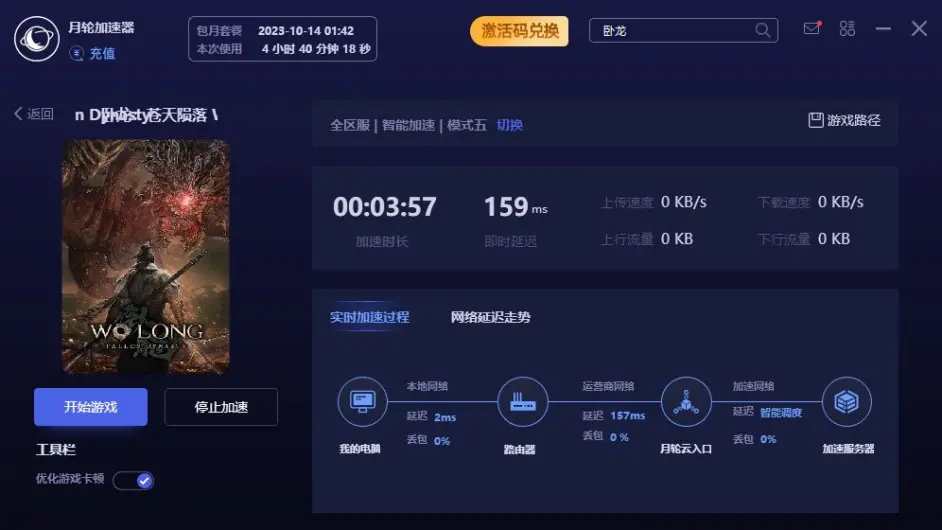The height and width of the screenshot is (530, 942).
Task: Click the moon accelerator logo icon
Action: coord(37,39)
